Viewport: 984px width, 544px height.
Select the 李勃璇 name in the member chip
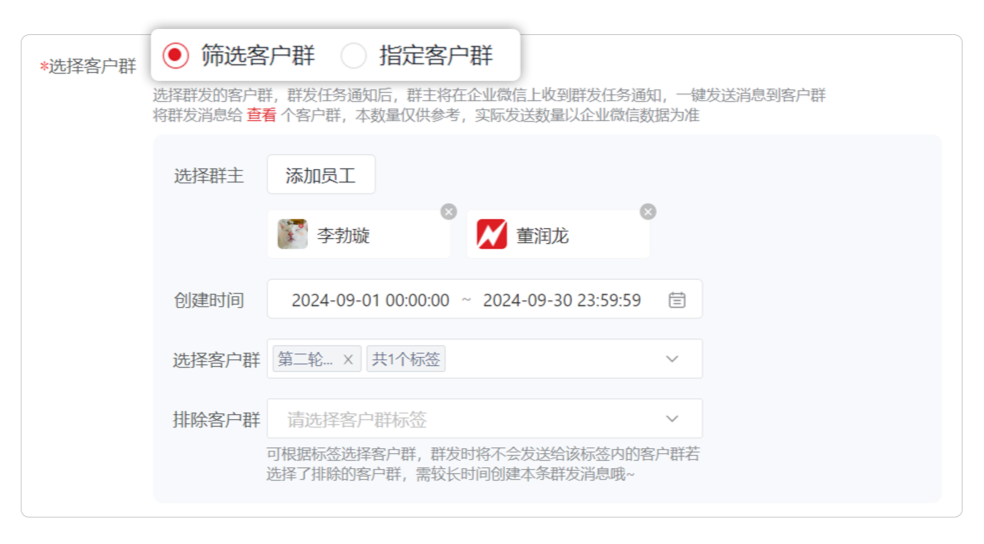343,236
